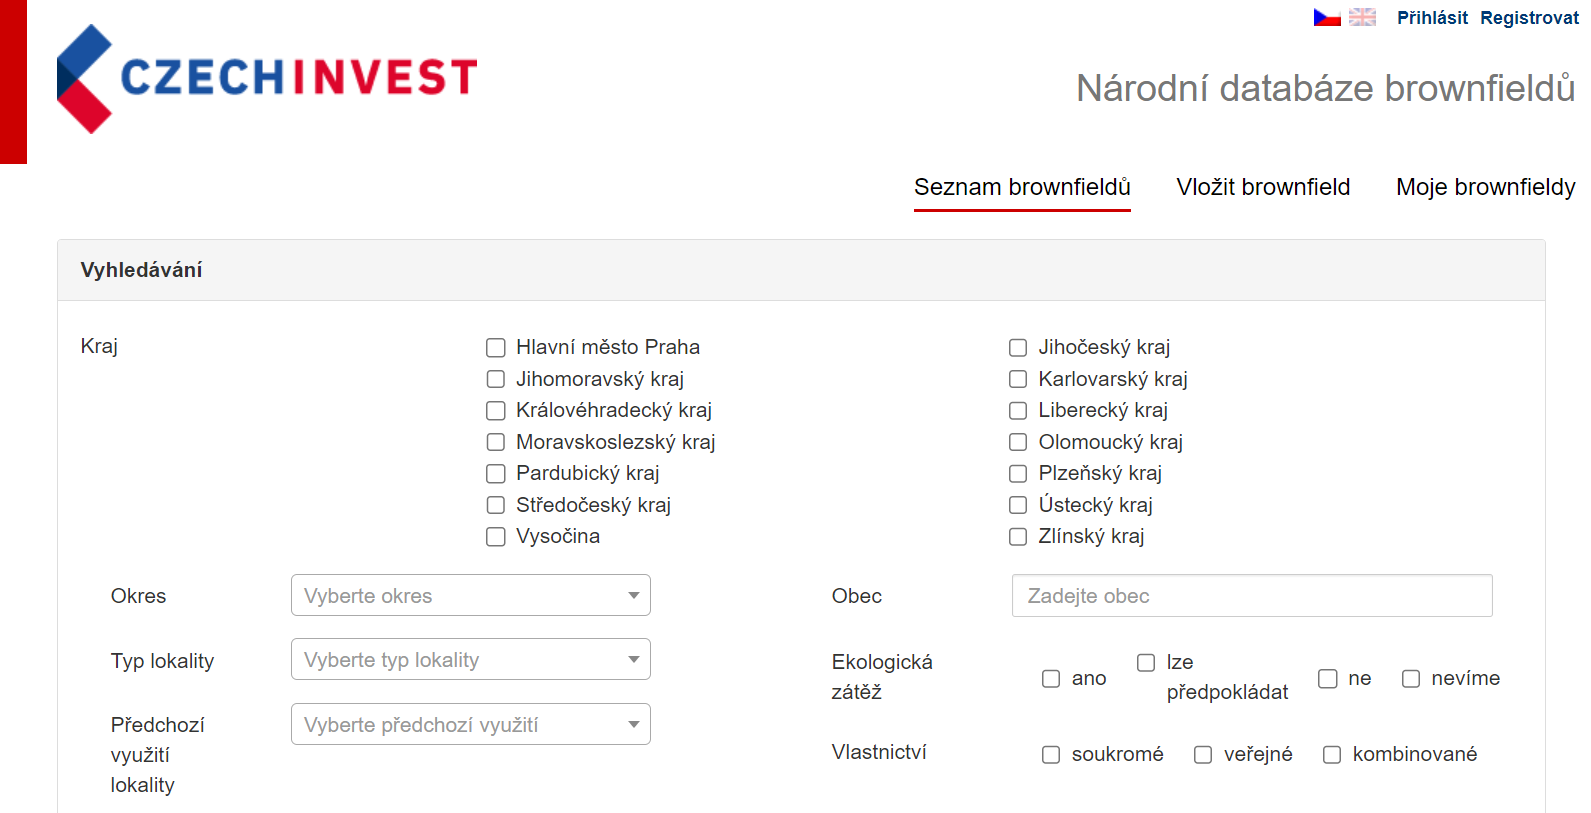Switch language with the Czech flag icon
The height and width of the screenshot is (813, 1591).
pyautogui.click(x=1326, y=18)
